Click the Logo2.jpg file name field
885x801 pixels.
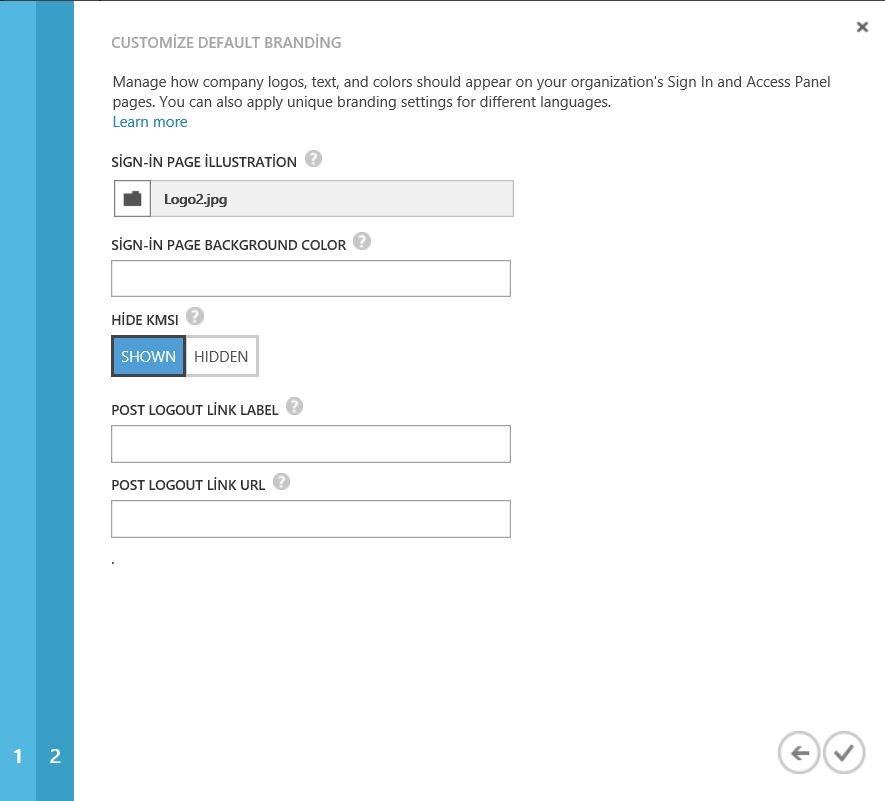(x=331, y=199)
